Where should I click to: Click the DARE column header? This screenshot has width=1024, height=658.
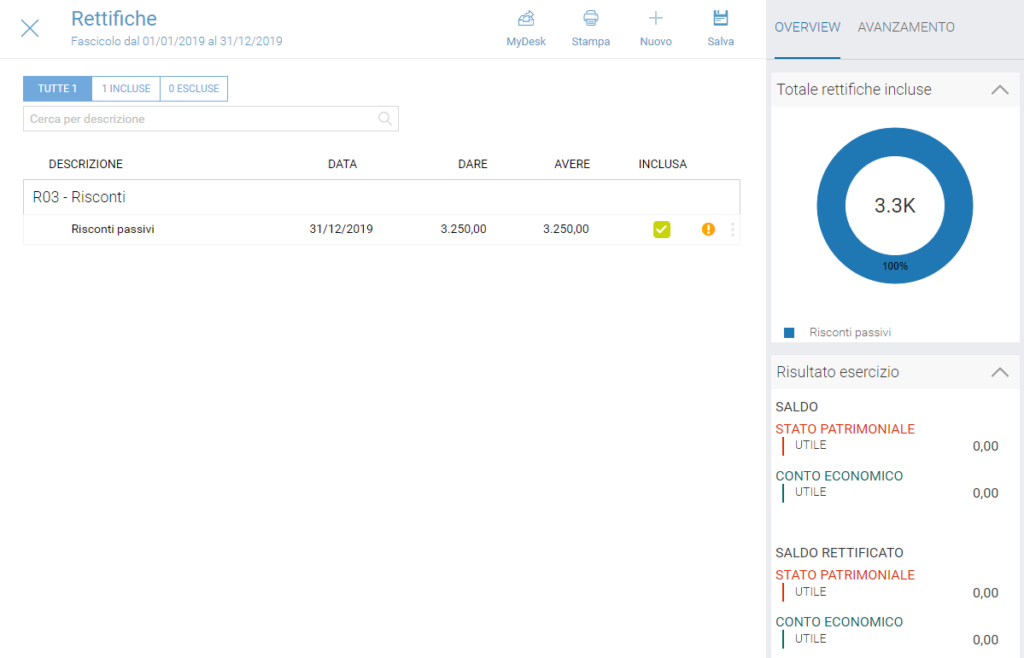473,164
